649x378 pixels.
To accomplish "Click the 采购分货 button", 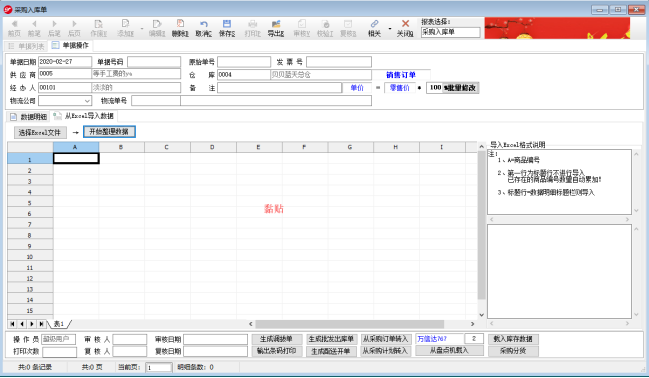I will point(513,351).
